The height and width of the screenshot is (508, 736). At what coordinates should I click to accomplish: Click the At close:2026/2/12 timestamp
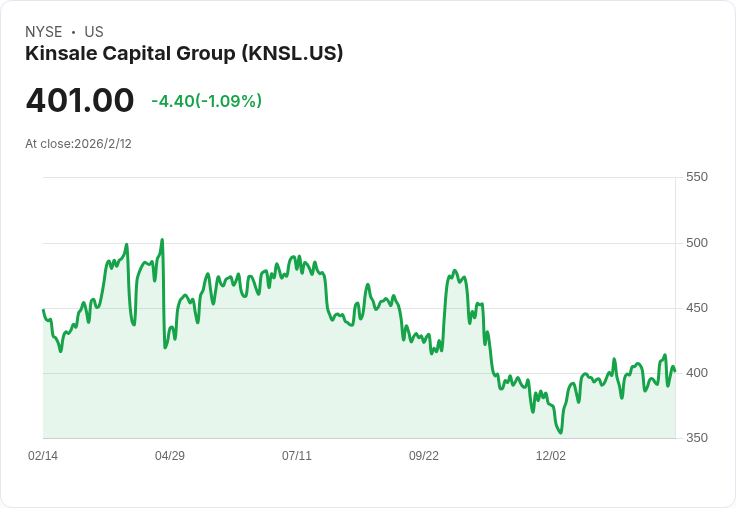click(x=78, y=144)
